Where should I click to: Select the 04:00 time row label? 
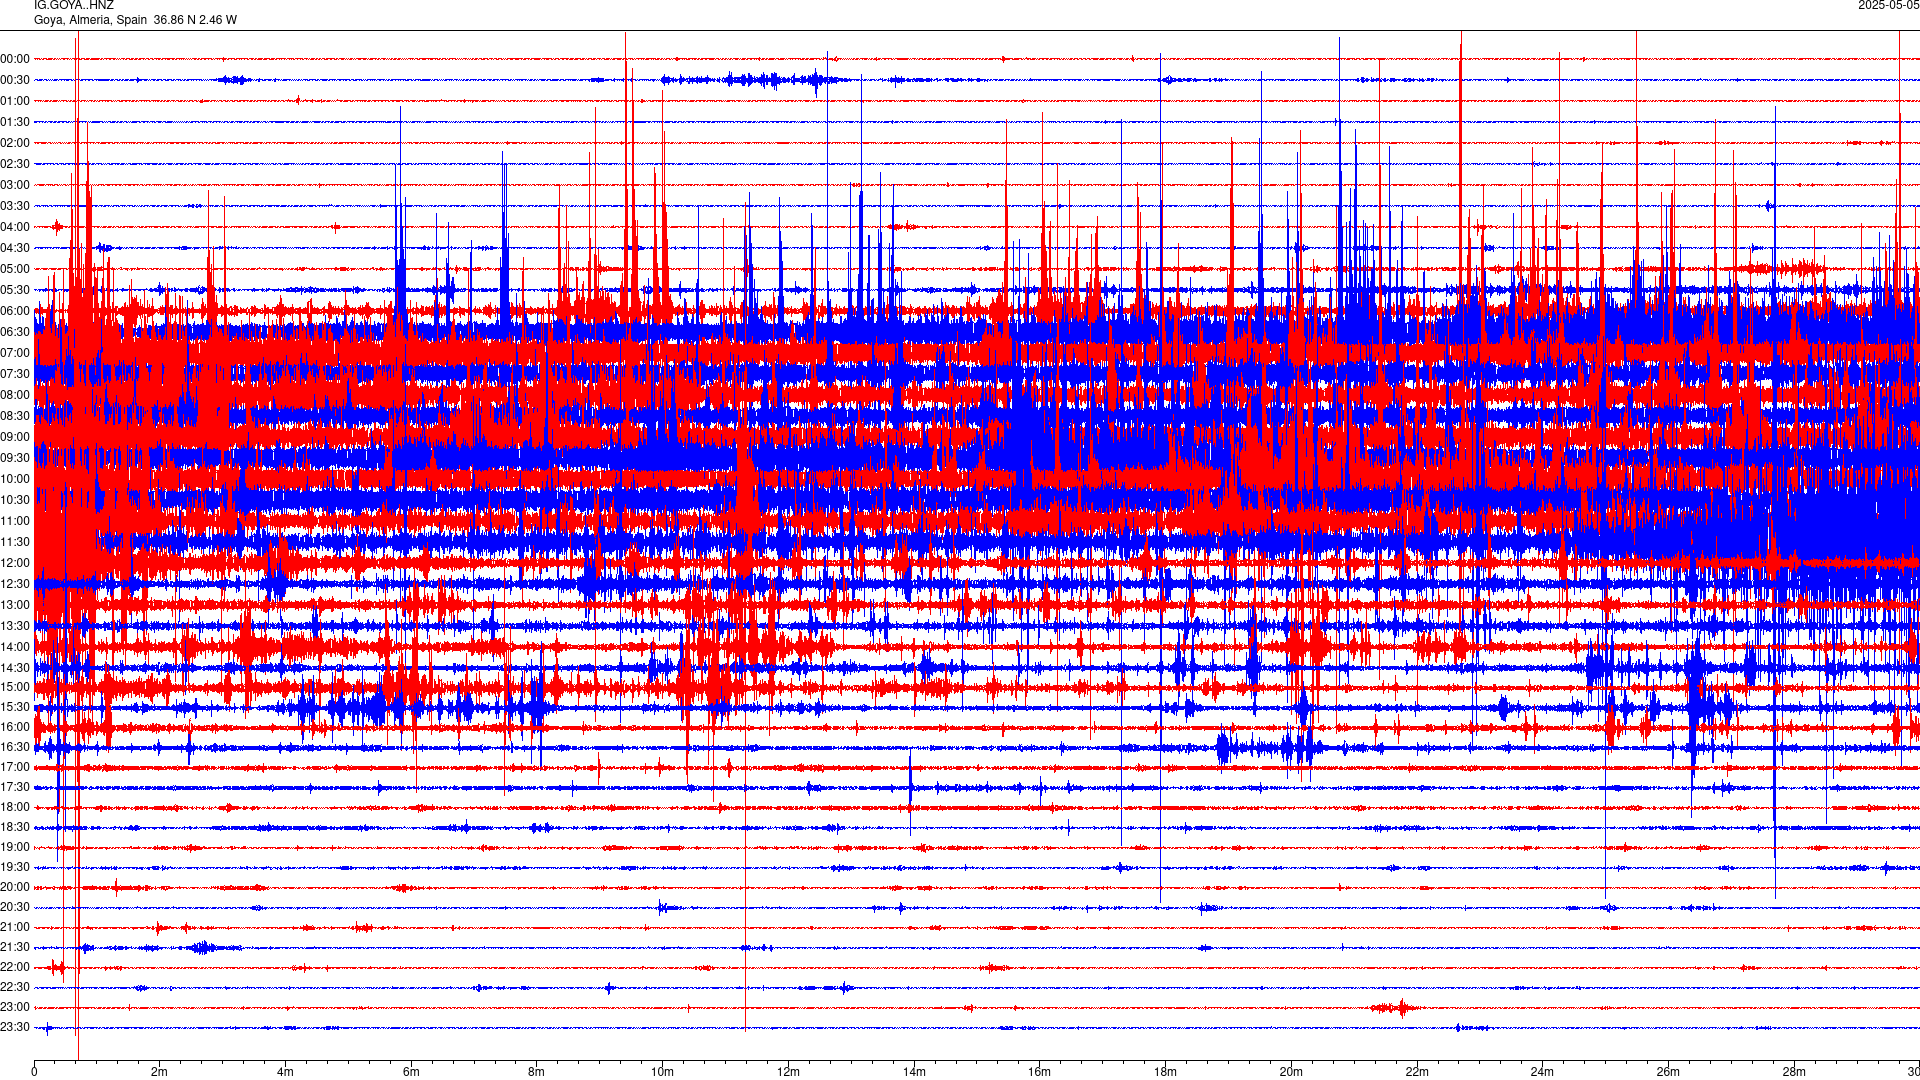(15, 227)
